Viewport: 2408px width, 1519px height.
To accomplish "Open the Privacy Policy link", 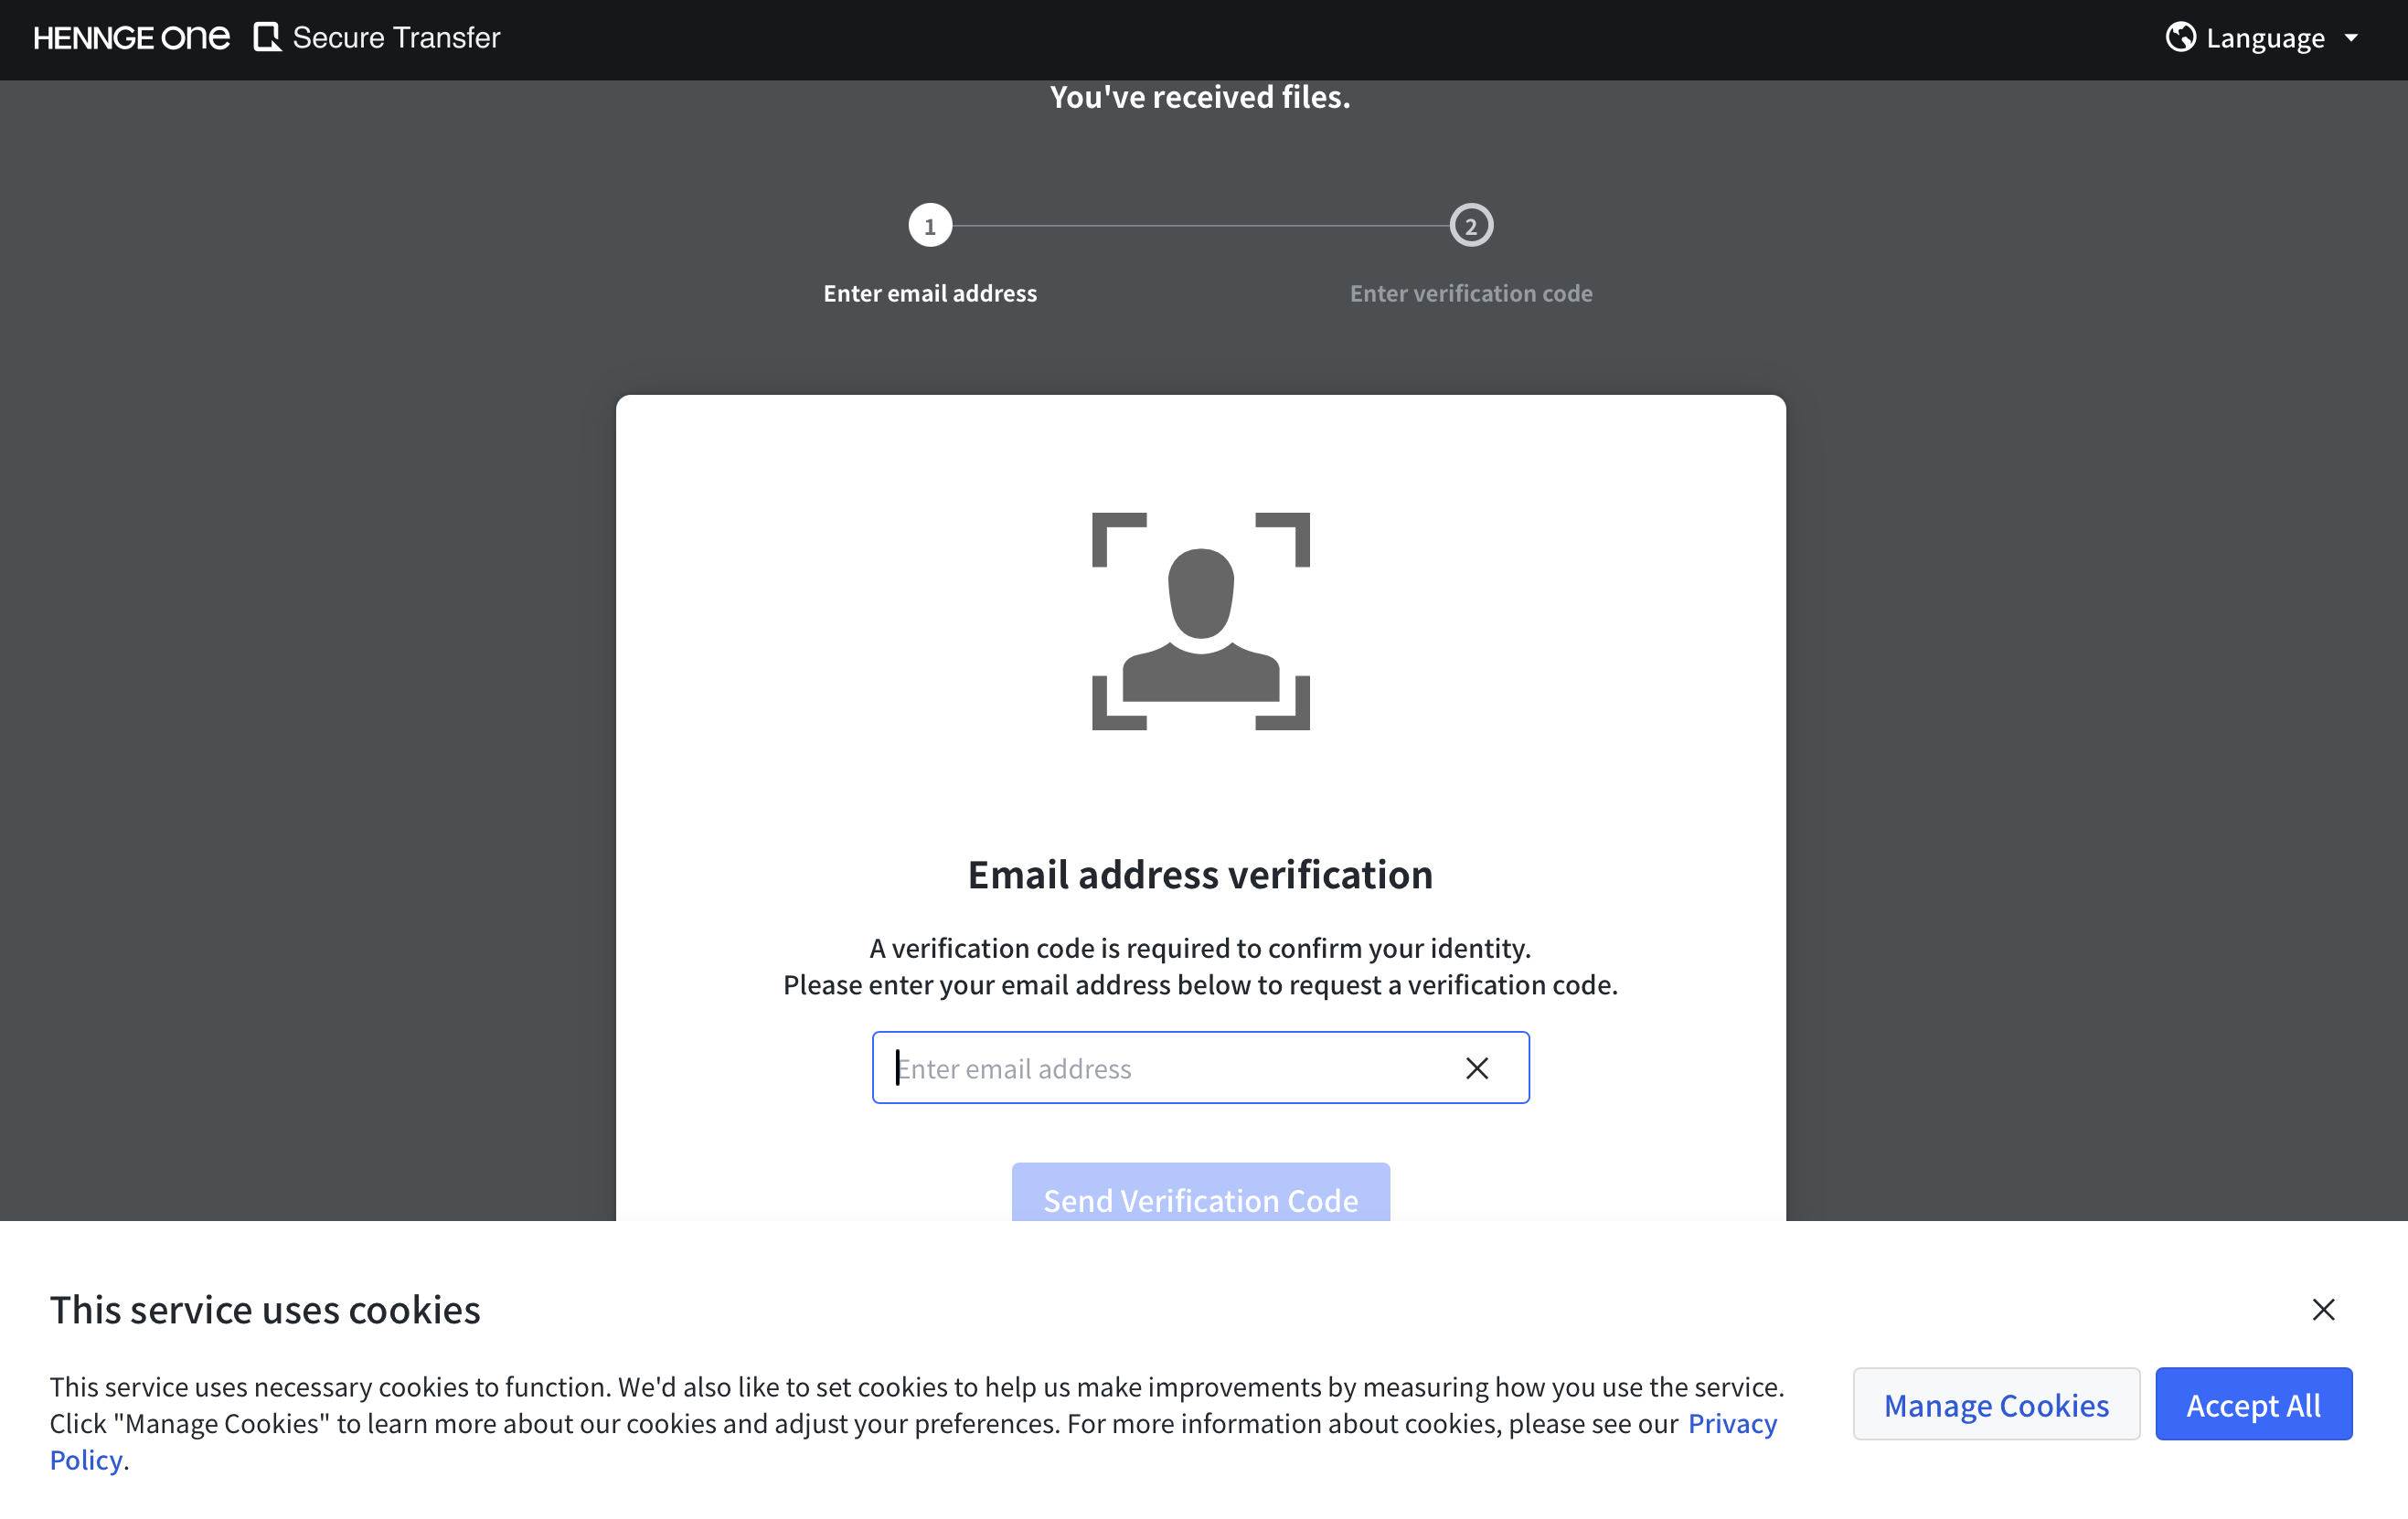I will coord(1732,1423).
